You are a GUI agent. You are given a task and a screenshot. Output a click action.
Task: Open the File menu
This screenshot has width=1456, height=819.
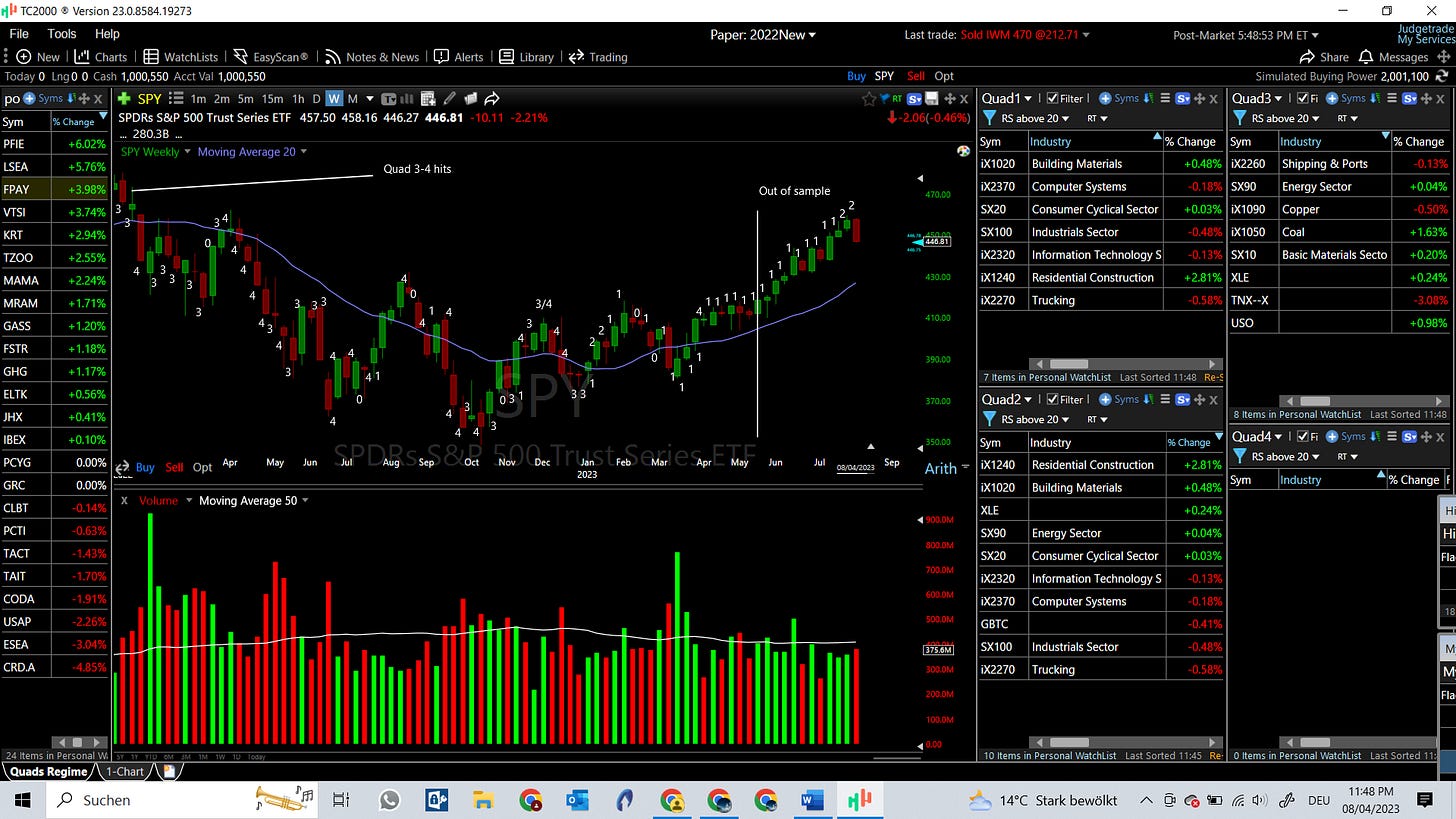point(19,34)
